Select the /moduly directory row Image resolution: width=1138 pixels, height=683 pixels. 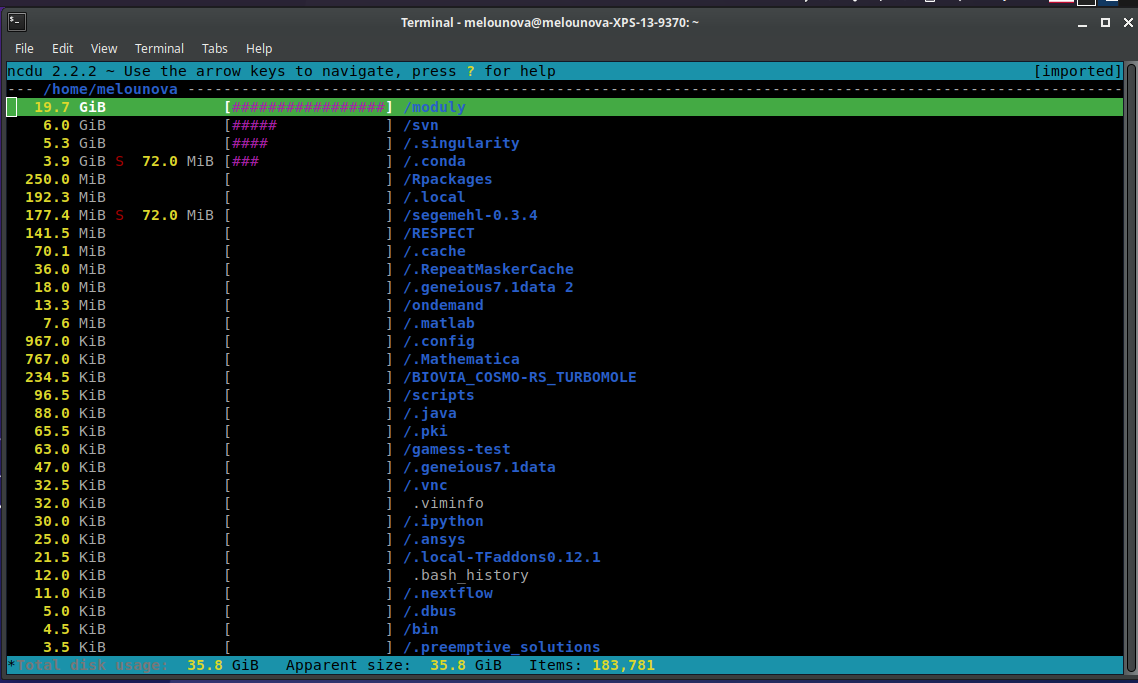click(x=435, y=107)
